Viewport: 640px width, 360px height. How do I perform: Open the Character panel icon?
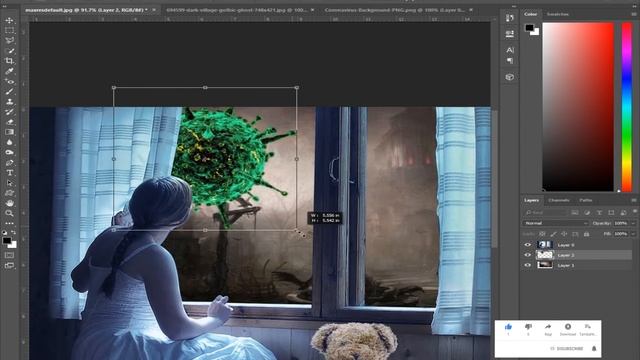coord(510,50)
